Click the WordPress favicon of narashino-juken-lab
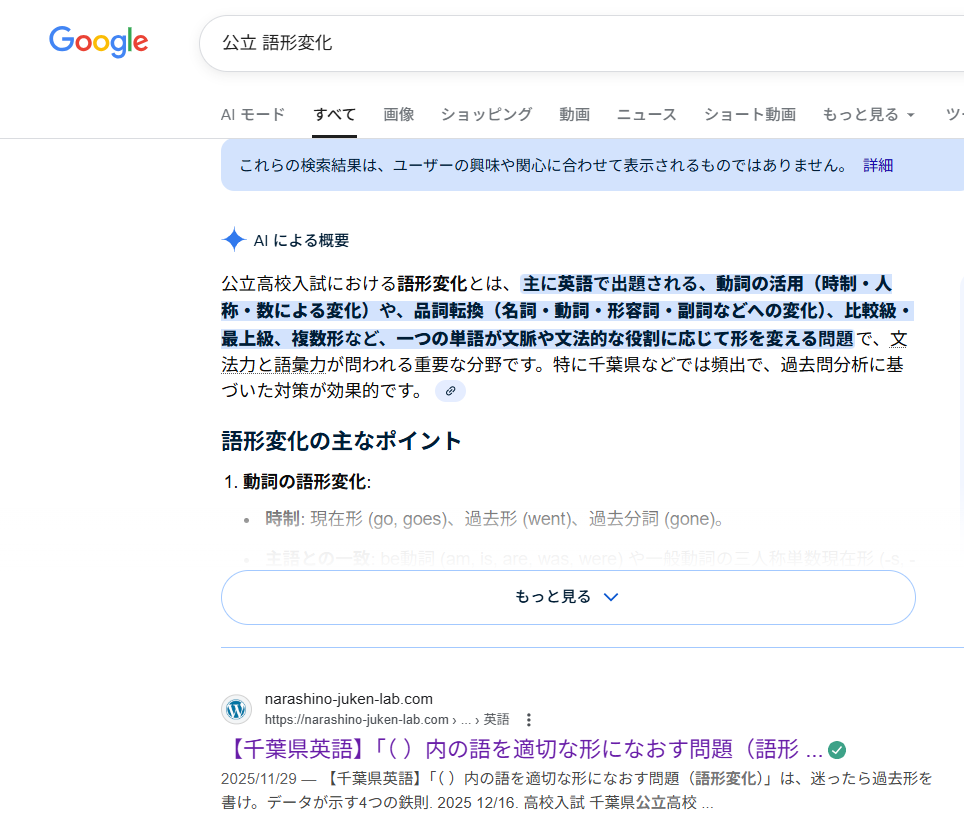The width and height of the screenshot is (964, 824). [x=237, y=709]
